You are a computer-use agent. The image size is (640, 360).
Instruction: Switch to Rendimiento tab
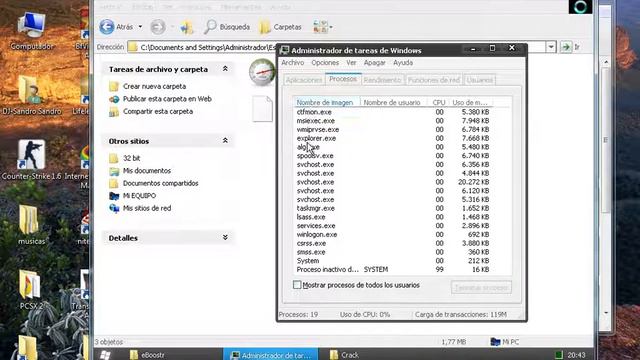pos(382,80)
